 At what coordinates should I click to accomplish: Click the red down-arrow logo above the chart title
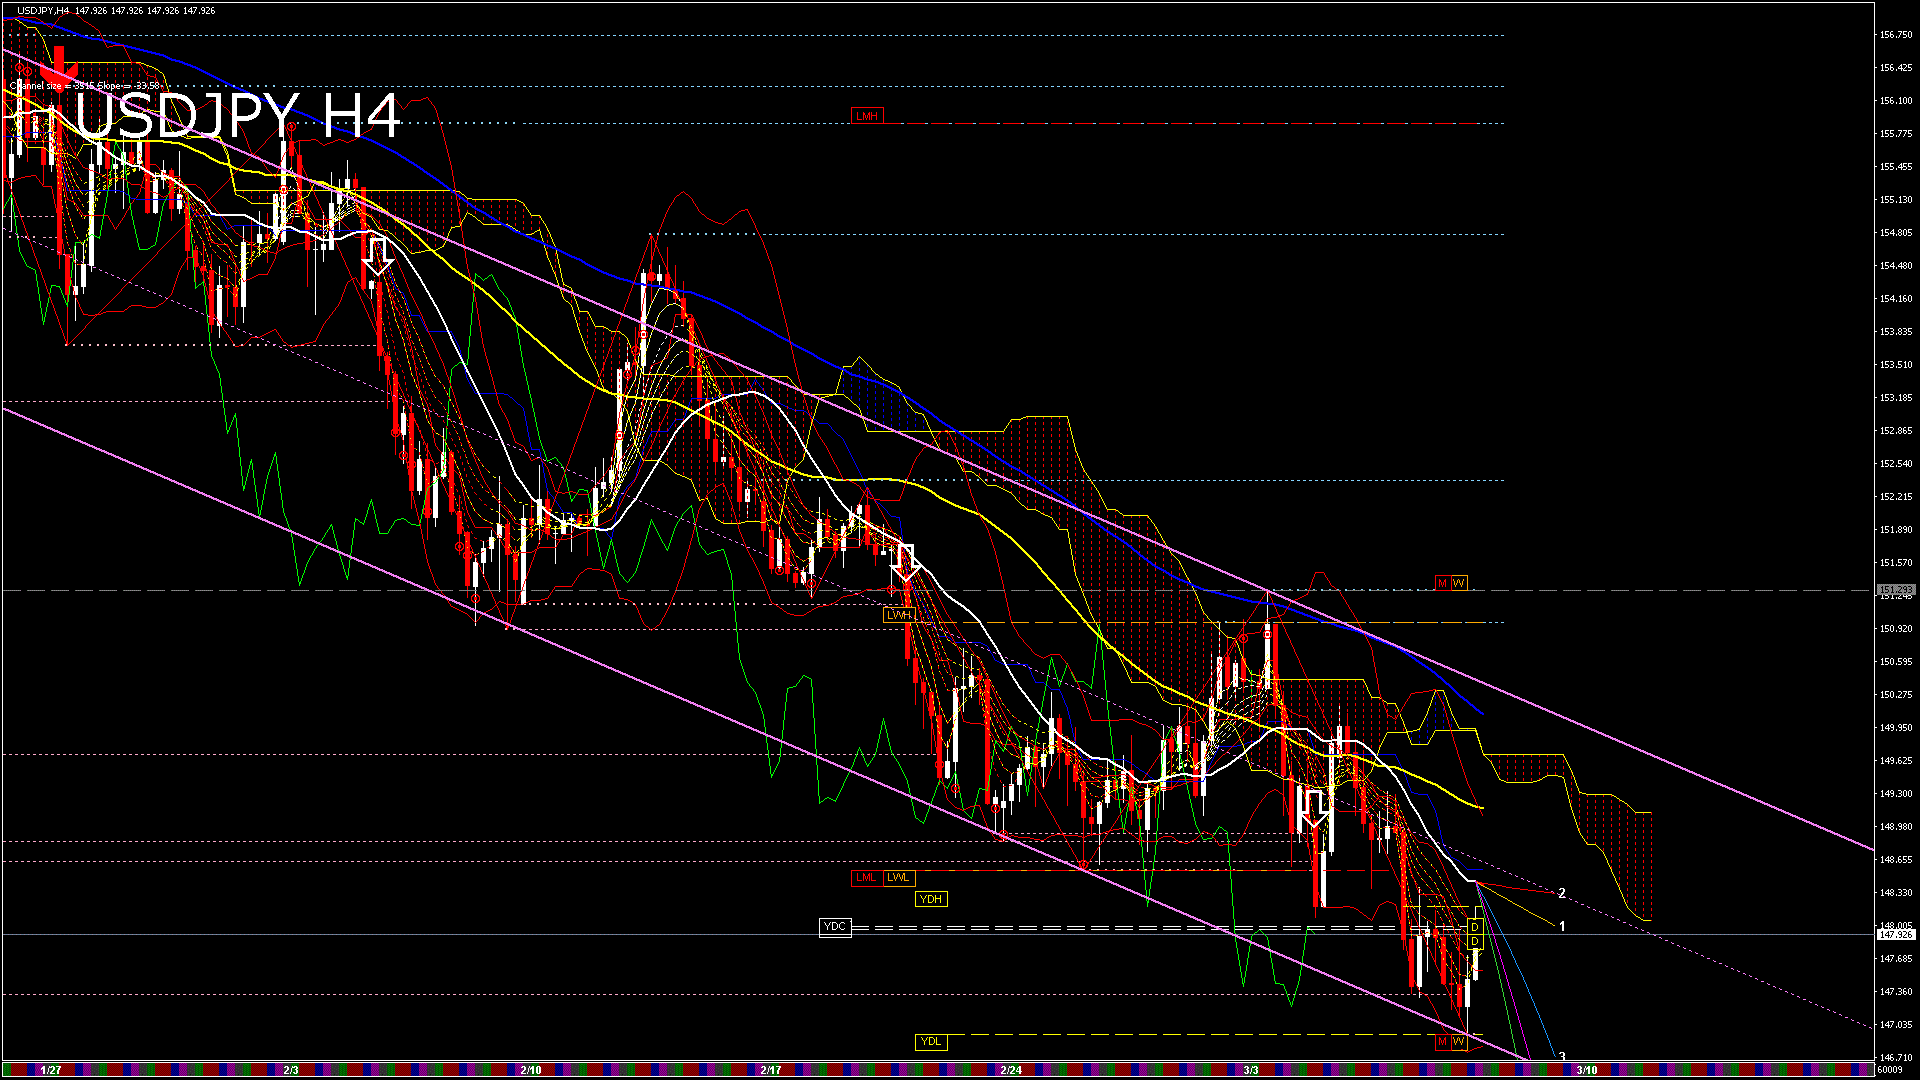(60, 66)
